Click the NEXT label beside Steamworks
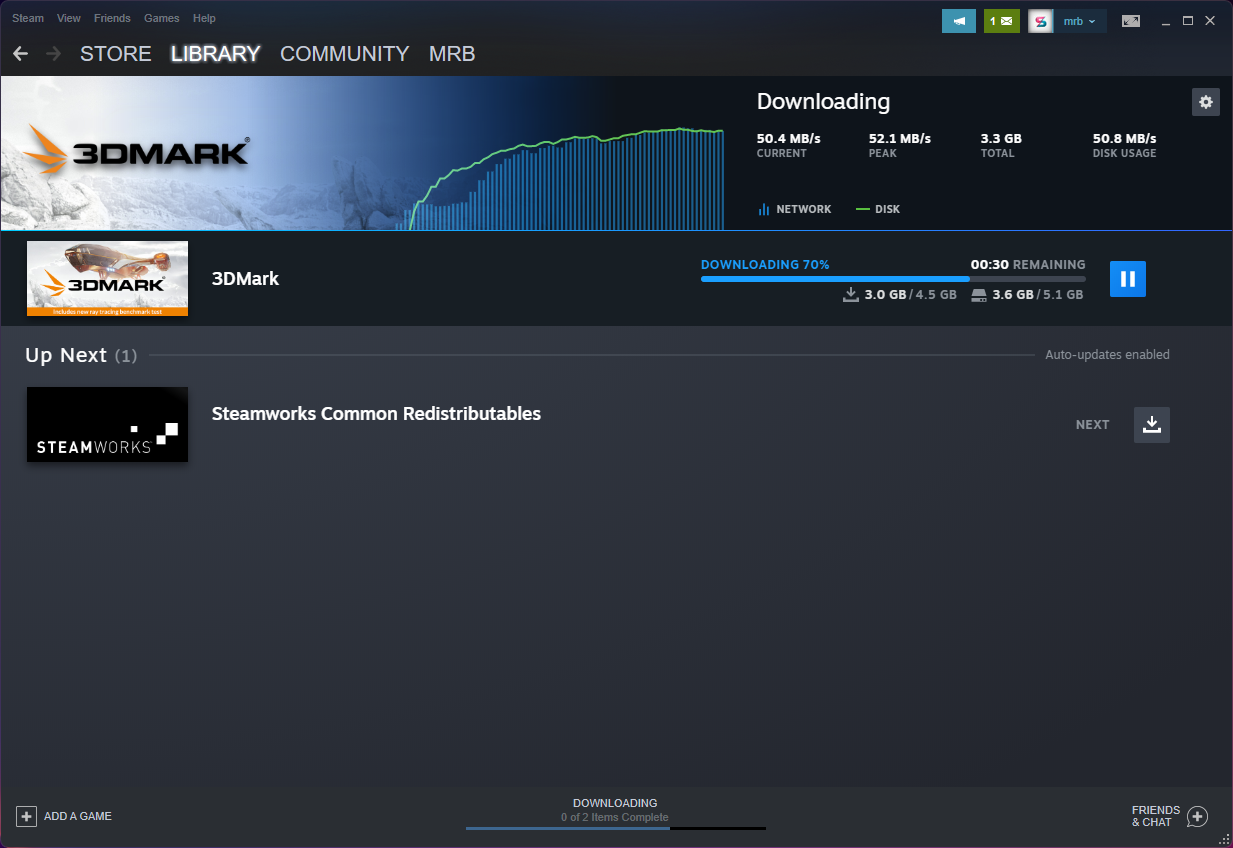The image size is (1233, 848). [1092, 425]
